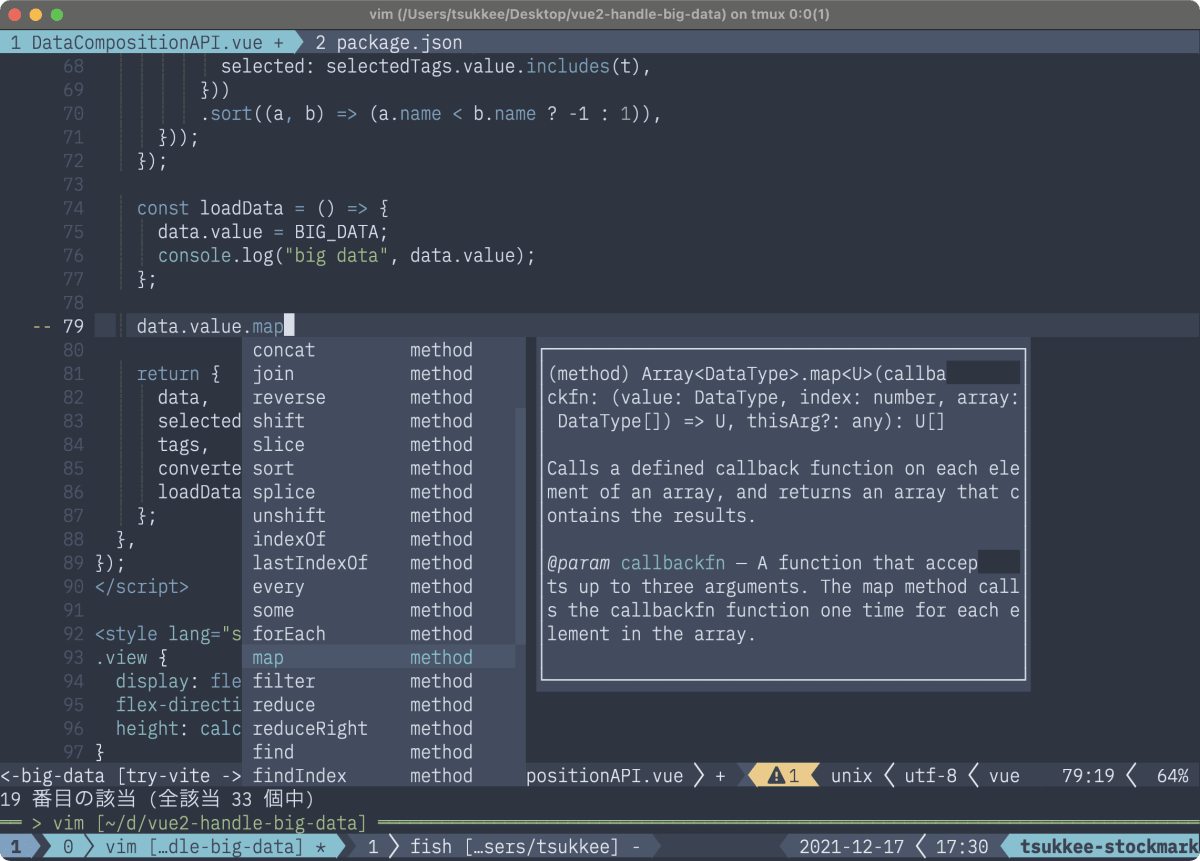Screen dimensions: 1200x861
Task: Click the modified plus marker in status line
Action: [720, 776]
